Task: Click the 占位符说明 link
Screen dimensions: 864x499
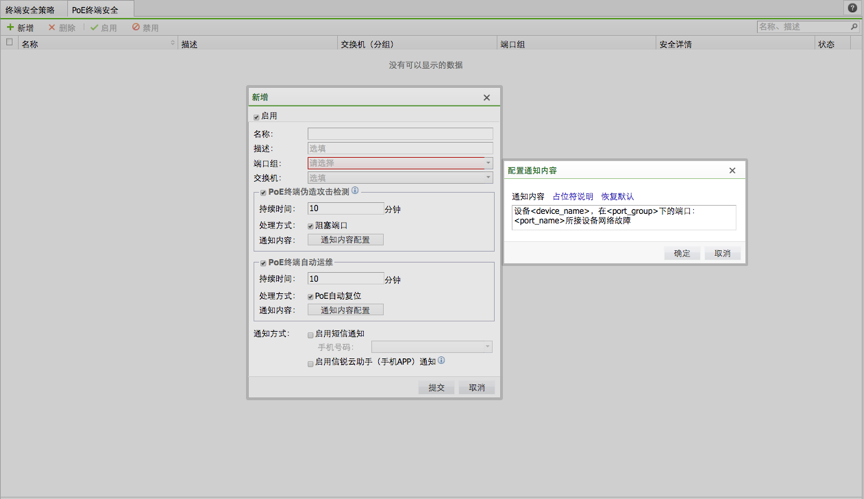Action: (573, 197)
